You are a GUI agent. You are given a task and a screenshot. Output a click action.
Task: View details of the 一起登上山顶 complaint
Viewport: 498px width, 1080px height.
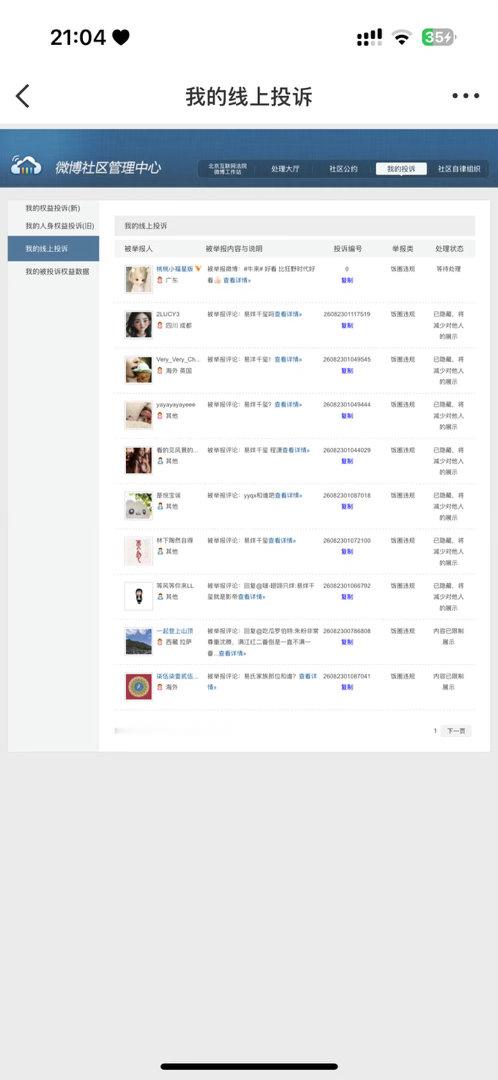(x=232, y=653)
